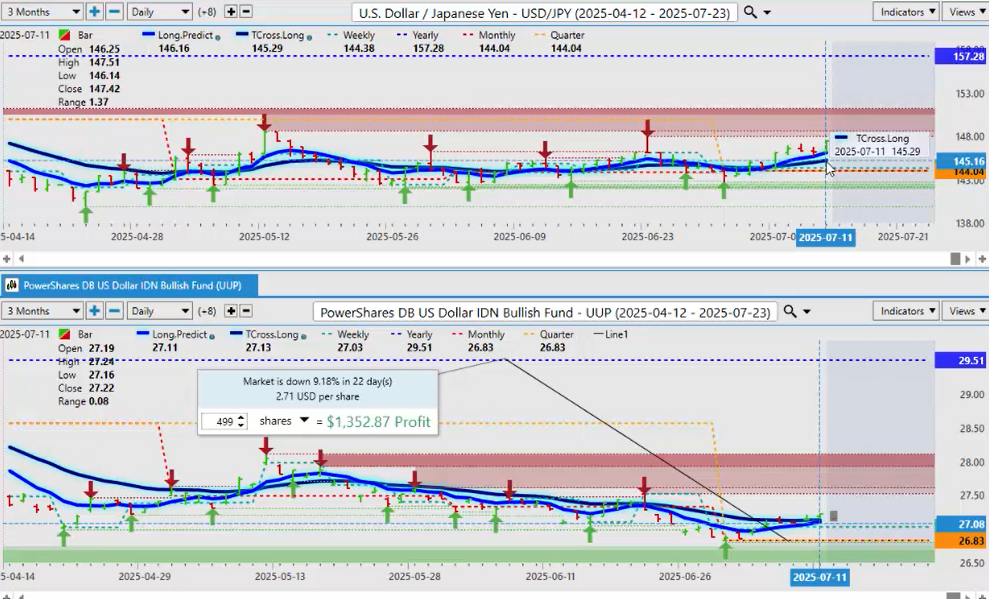The image size is (989, 599).
Task: Click the zoom-out minus icon on USD/JPY chart
Action: pos(114,12)
